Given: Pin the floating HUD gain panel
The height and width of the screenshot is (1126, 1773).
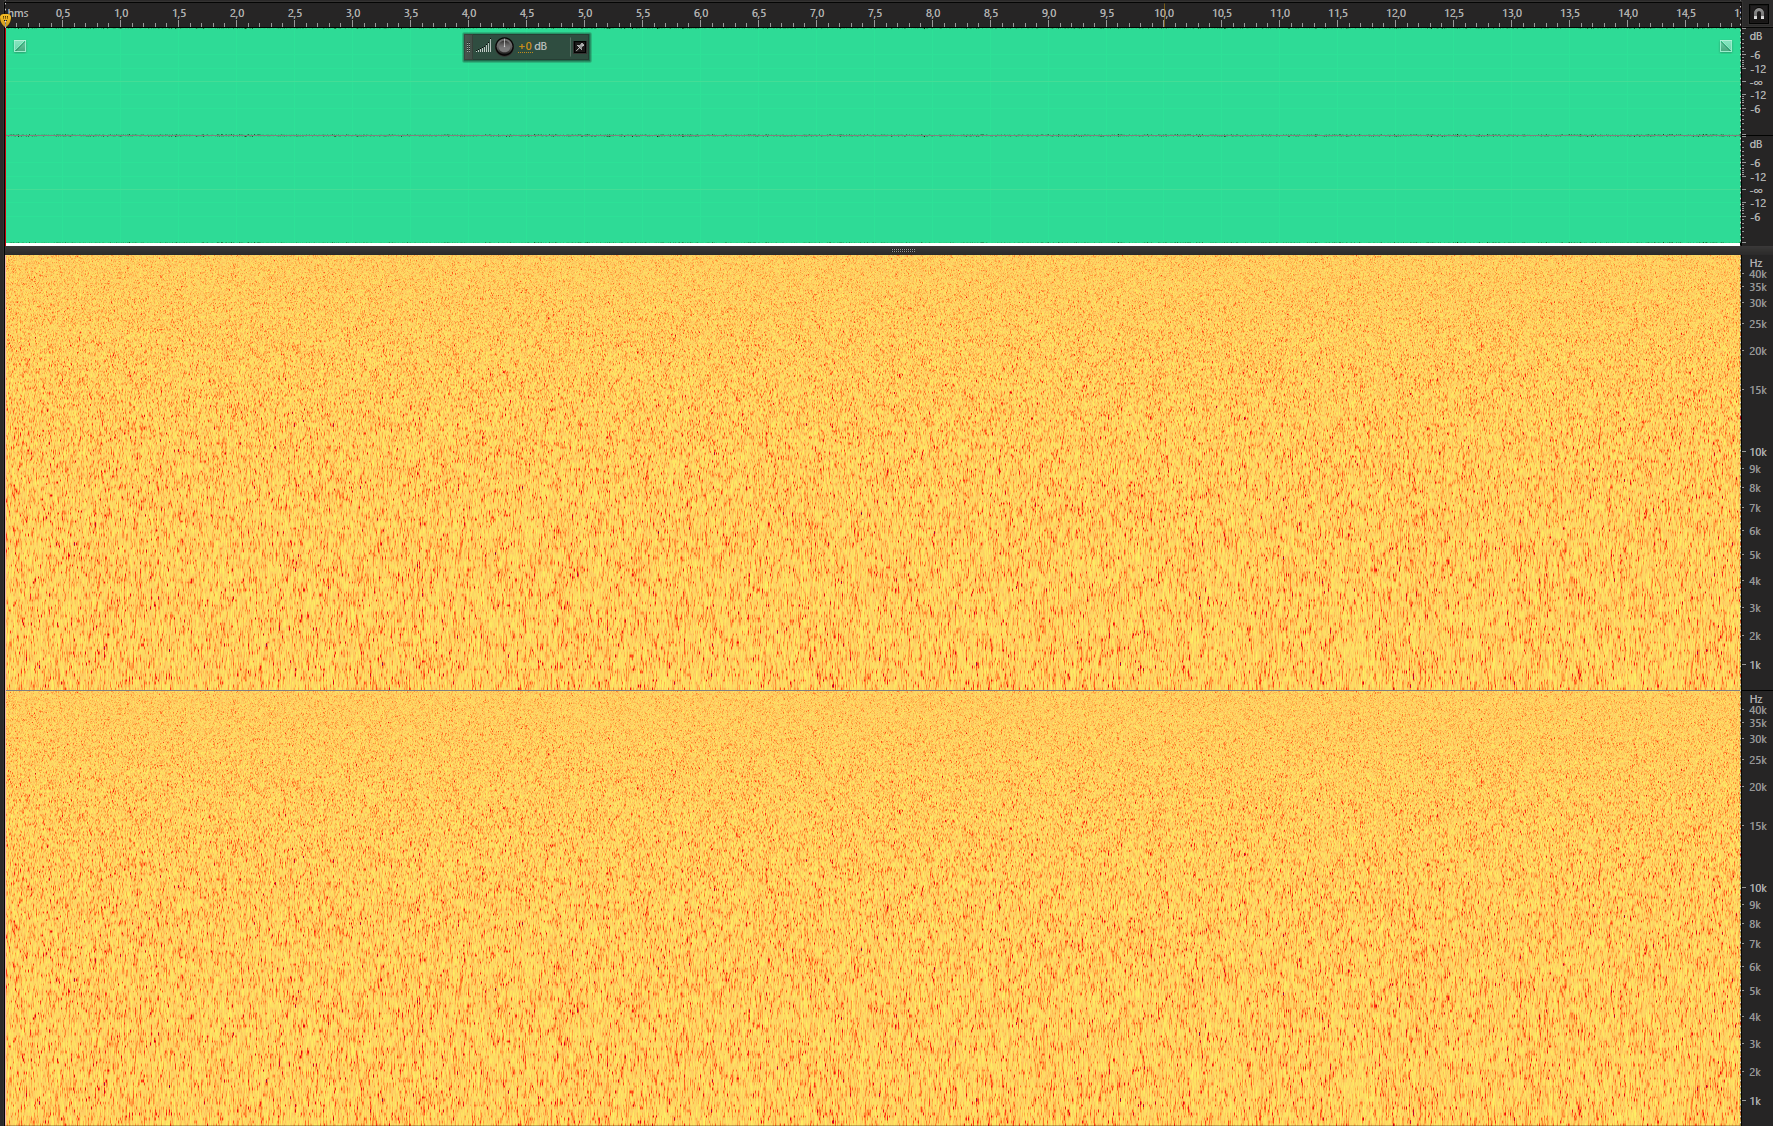Looking at the screenshot, I should [x=579, y=47].
